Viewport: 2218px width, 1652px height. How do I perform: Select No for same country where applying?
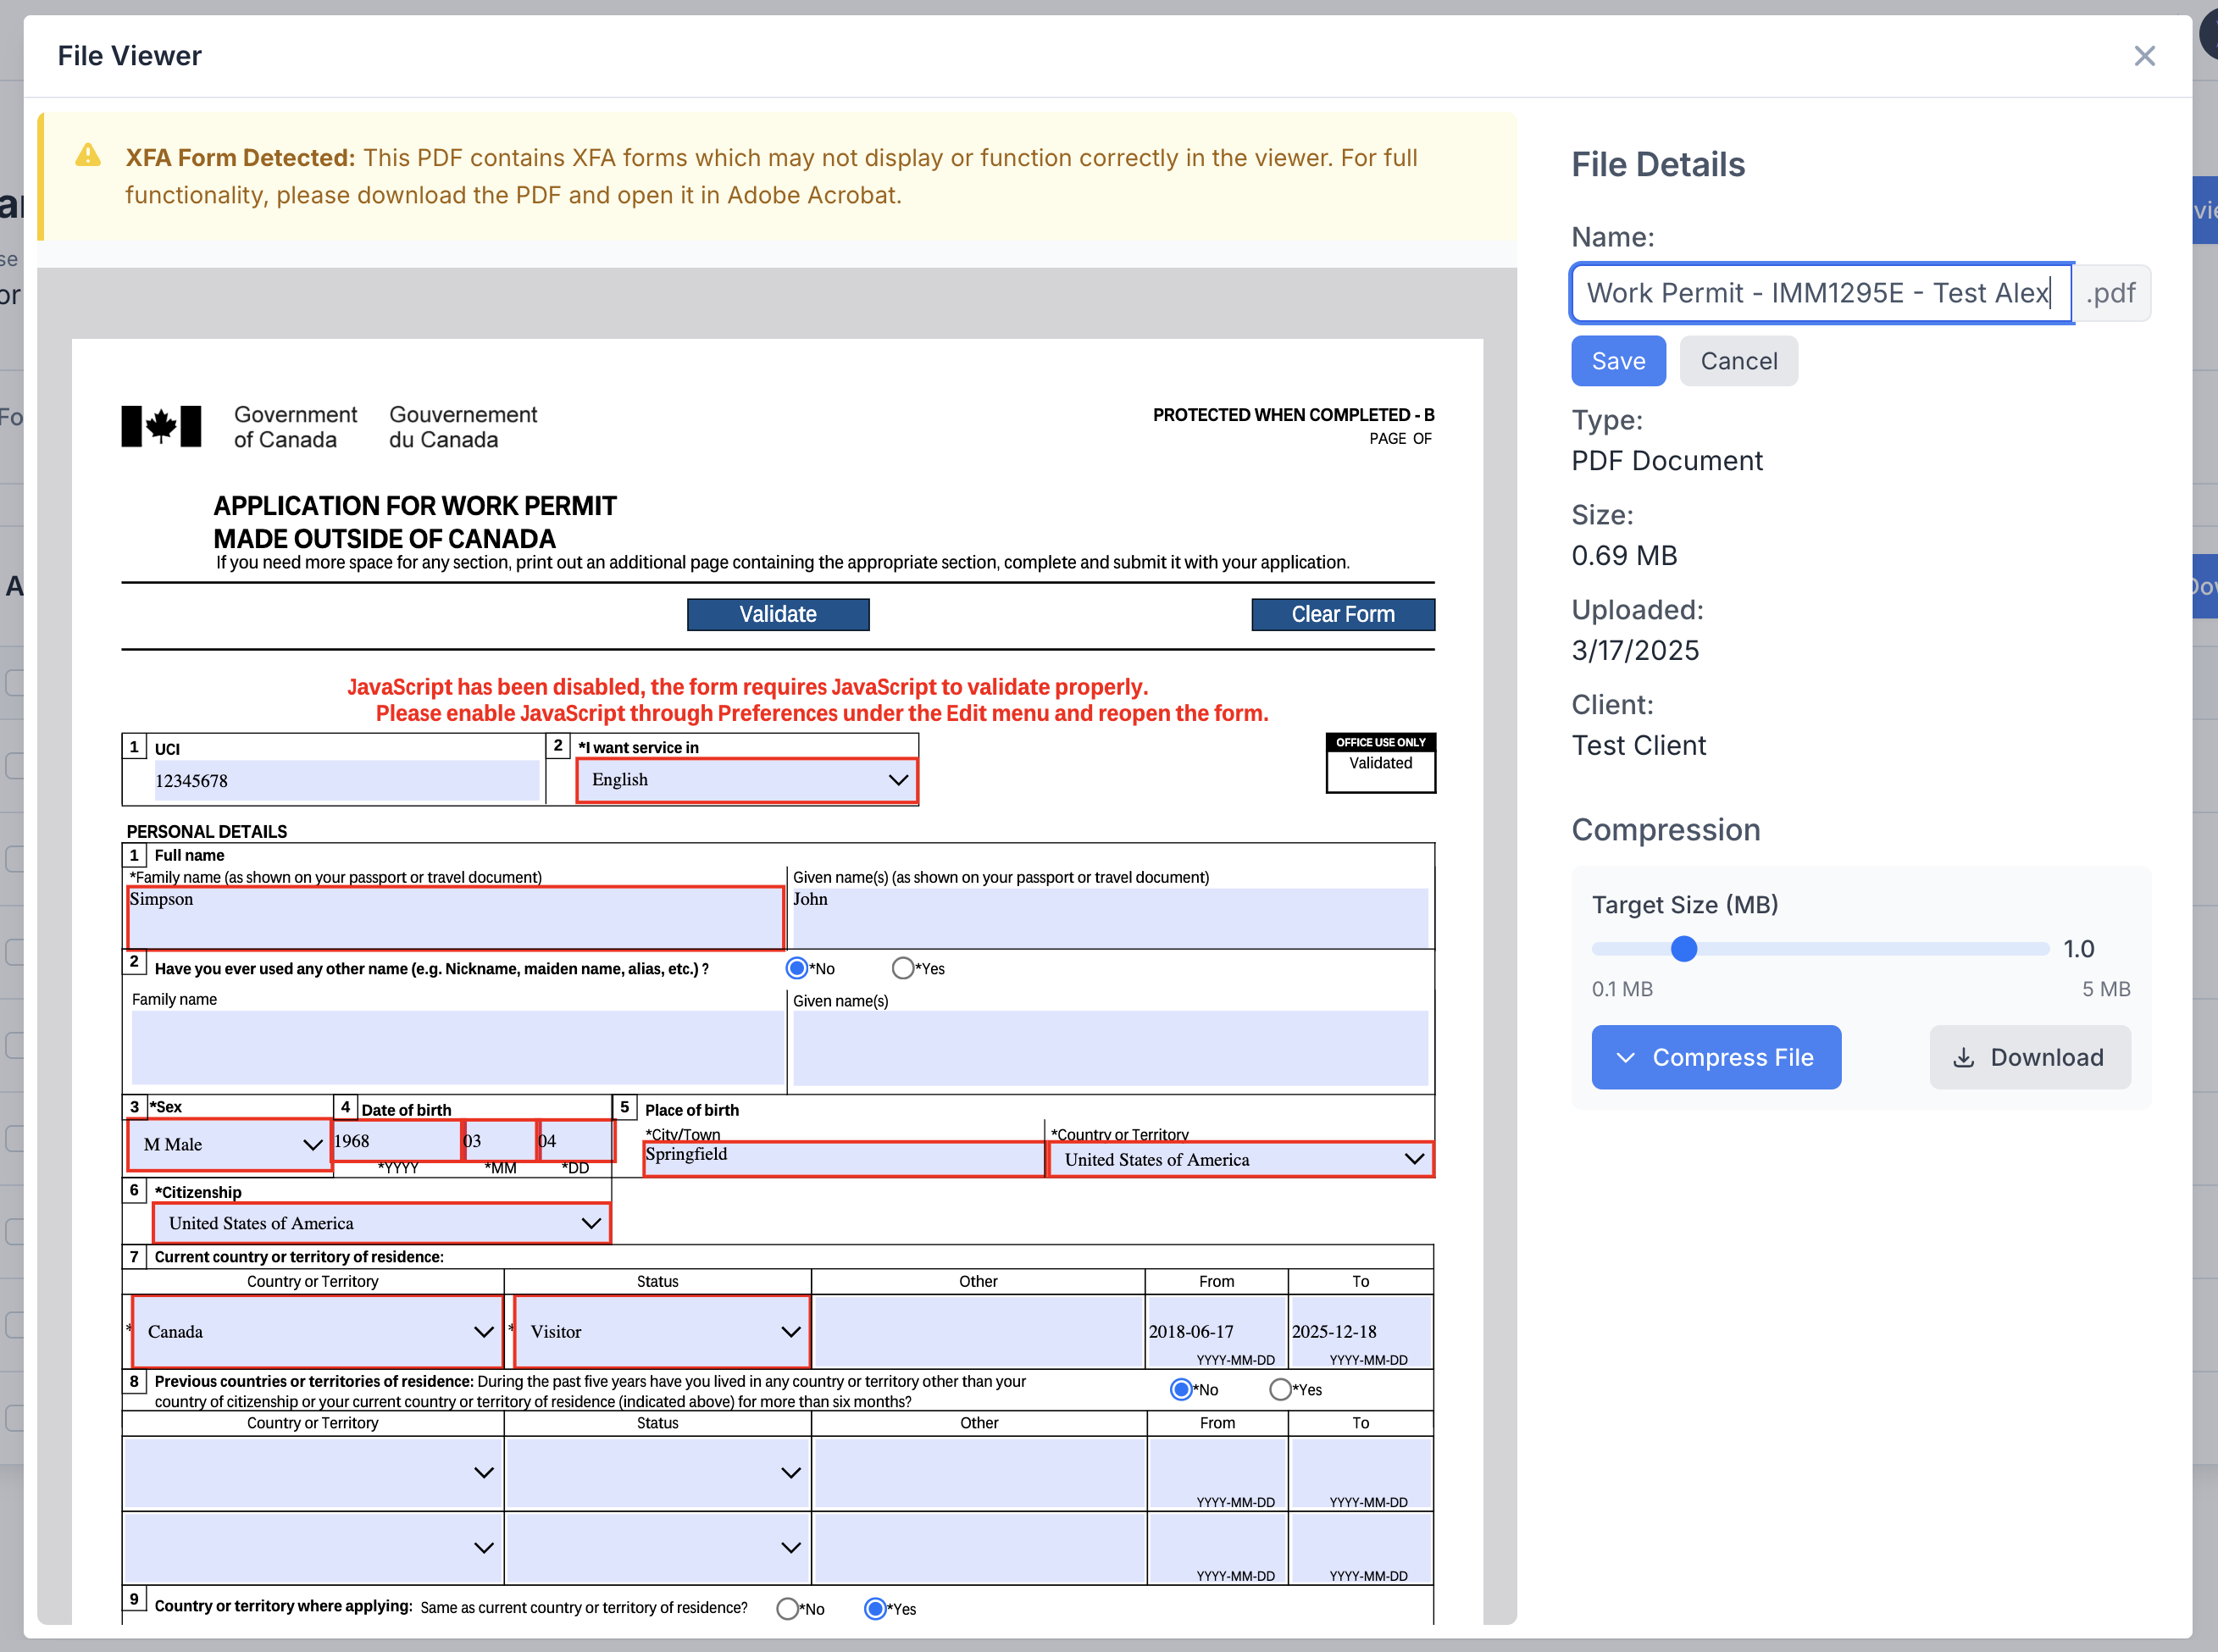787,1608
